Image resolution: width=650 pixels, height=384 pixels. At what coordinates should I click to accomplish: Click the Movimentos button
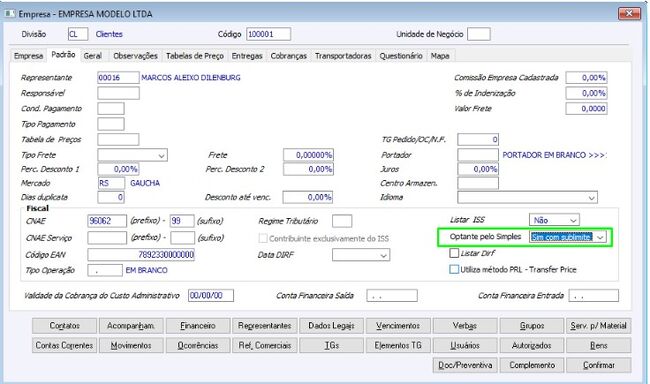coord(131,345)
